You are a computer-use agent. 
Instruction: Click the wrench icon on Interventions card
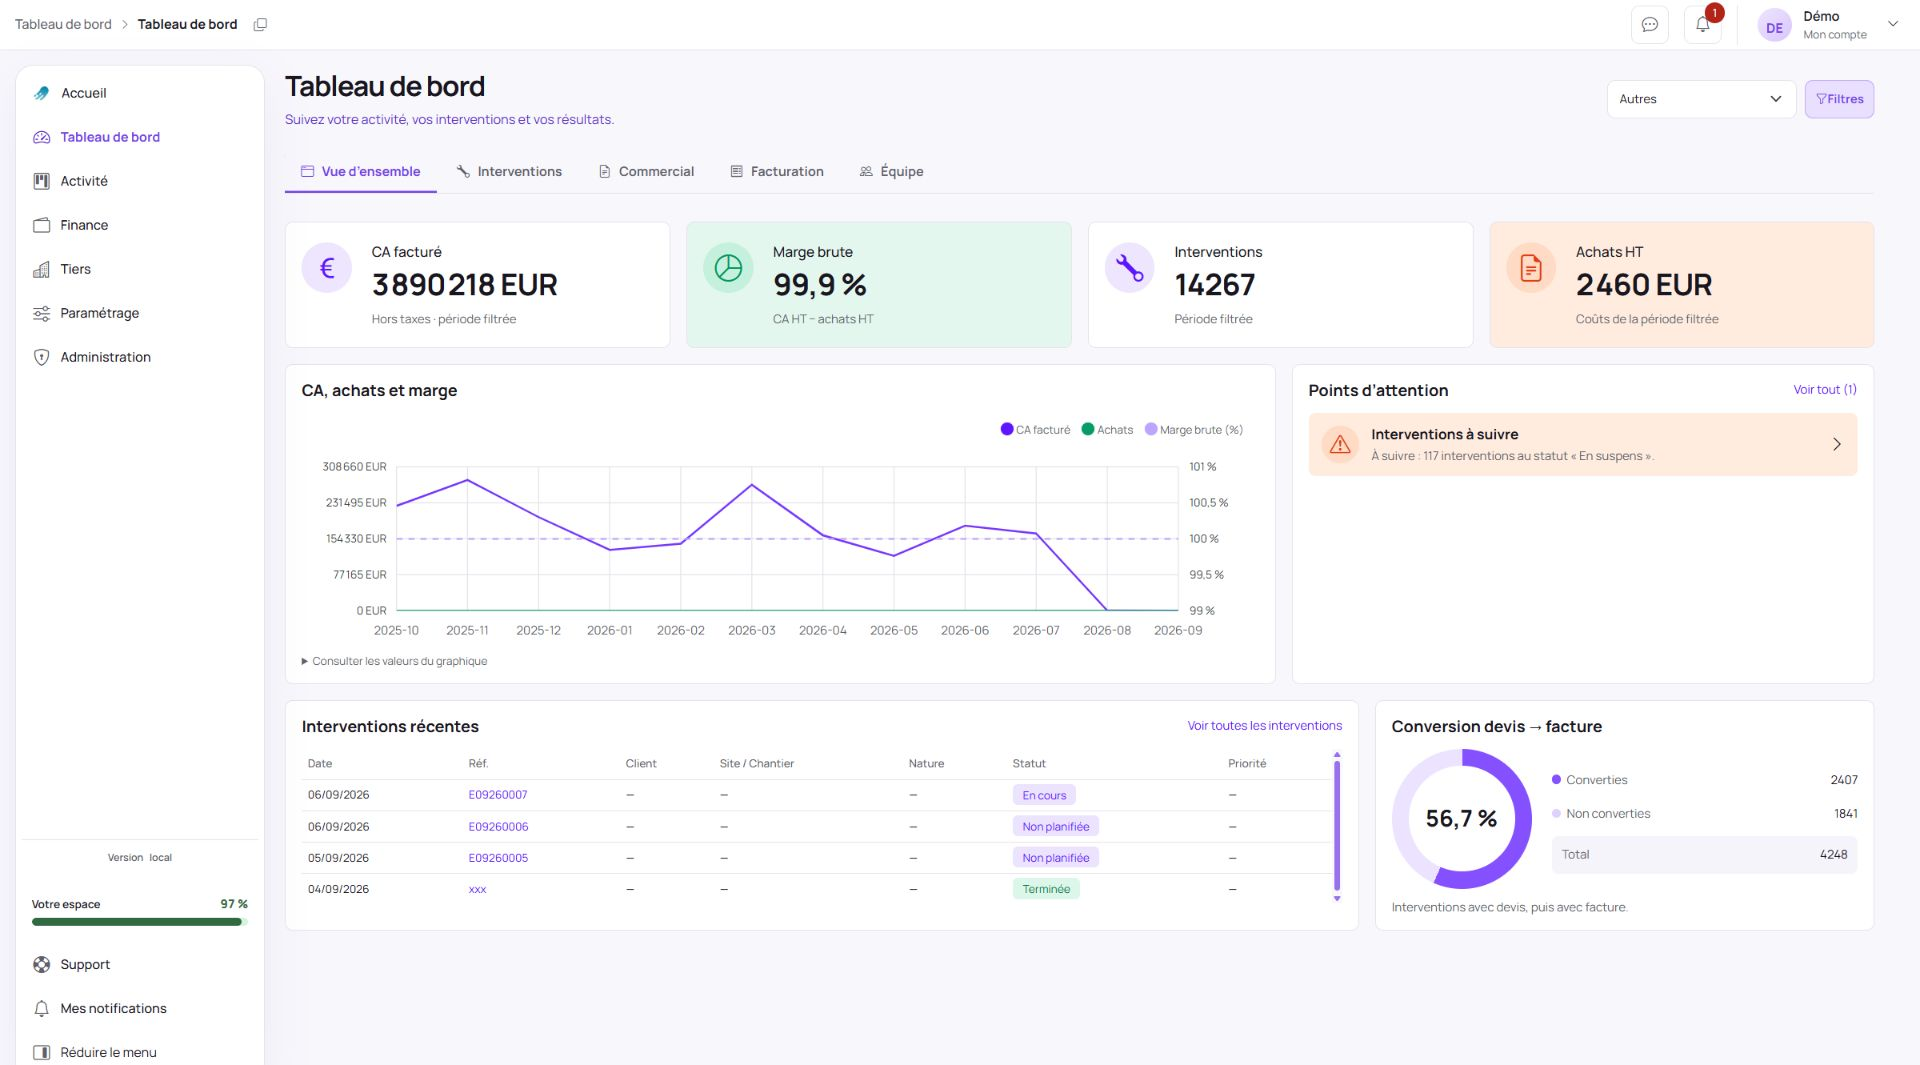pos(1129,268)
